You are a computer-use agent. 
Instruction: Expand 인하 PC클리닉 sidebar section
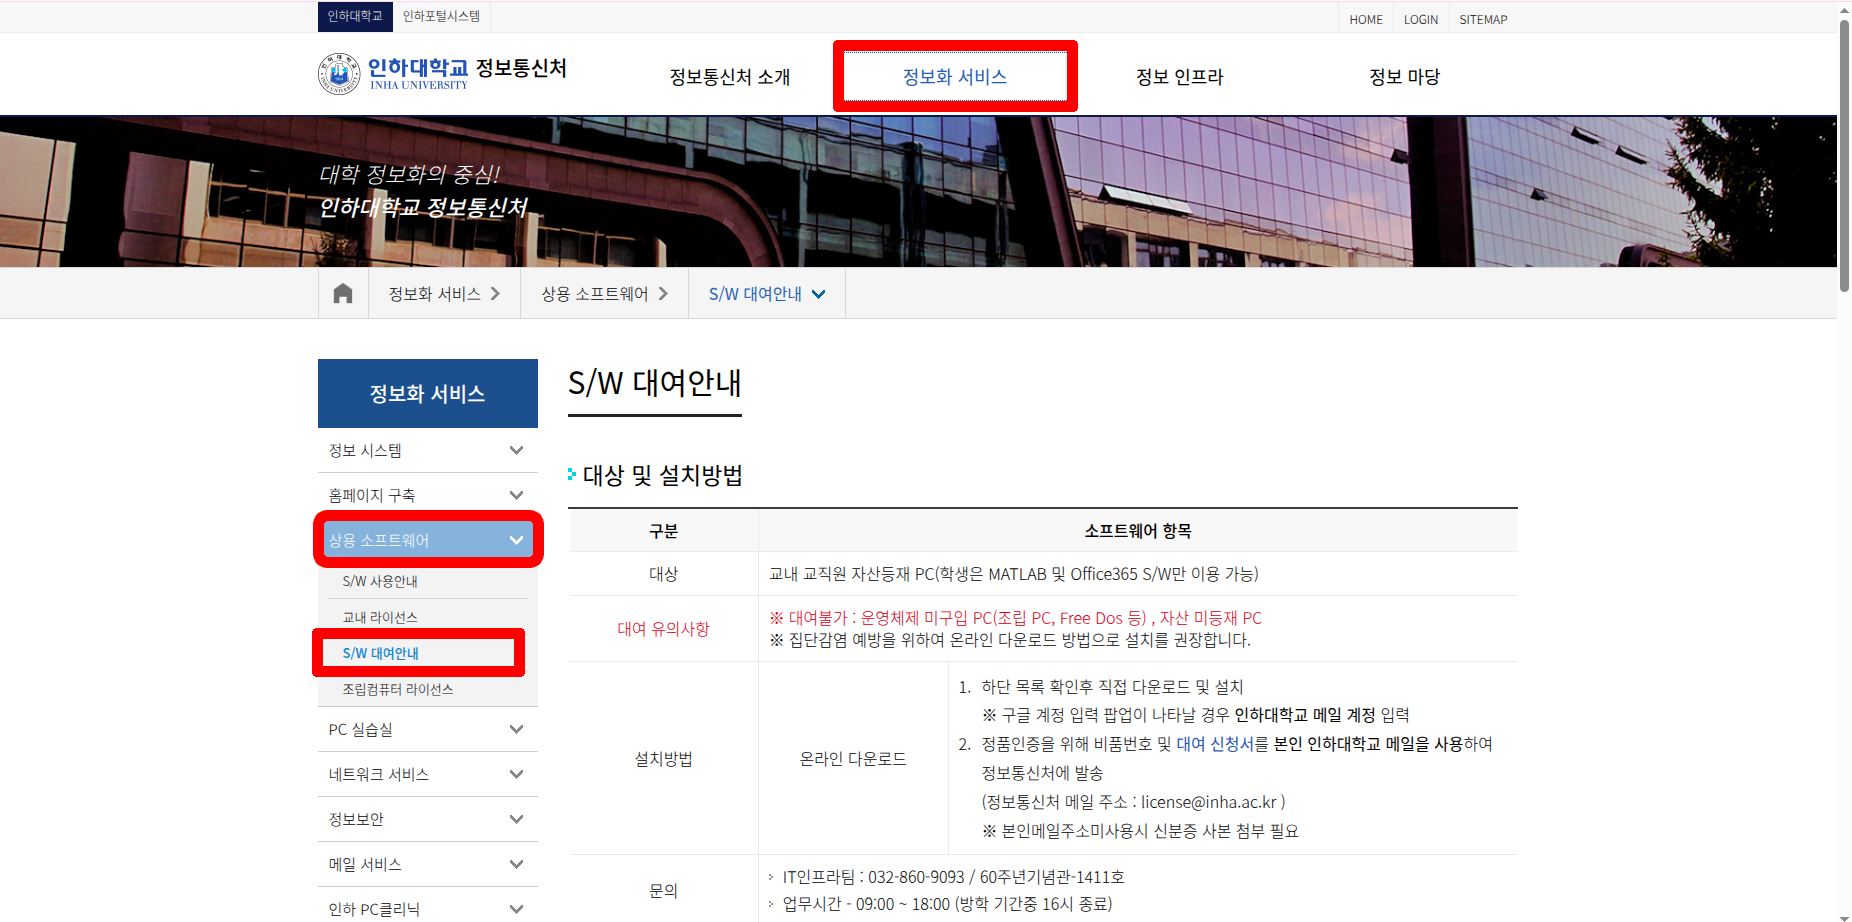[428, 908]
